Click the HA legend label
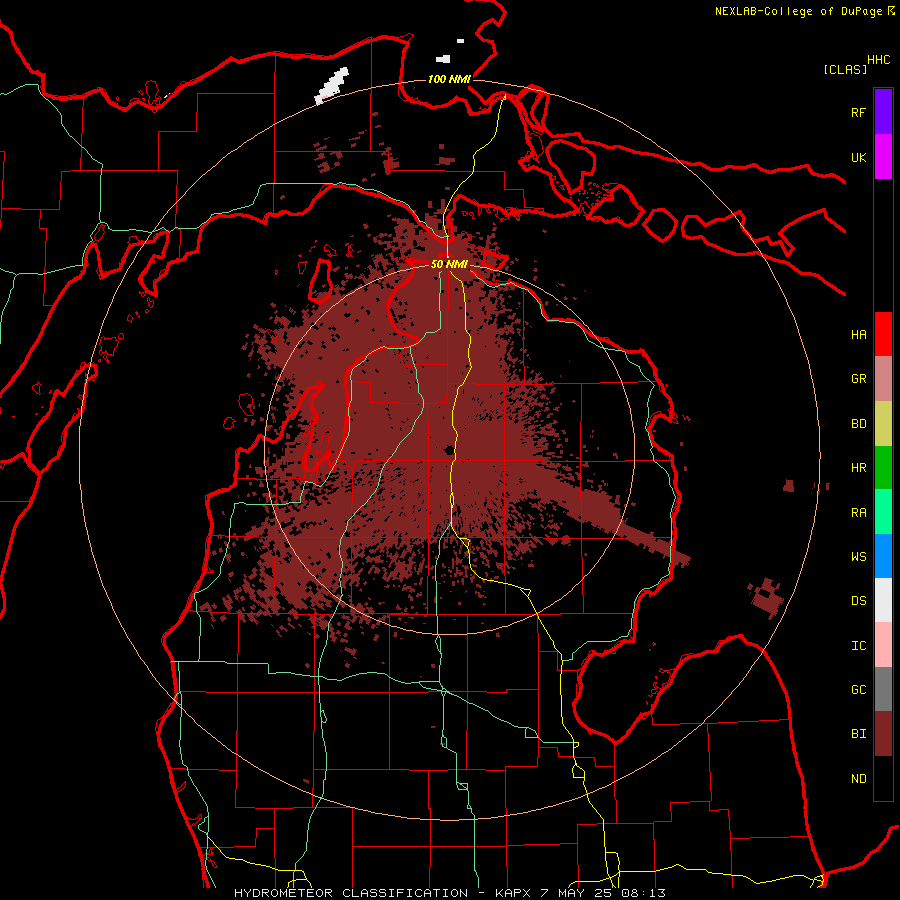 [x=858, y=335]
